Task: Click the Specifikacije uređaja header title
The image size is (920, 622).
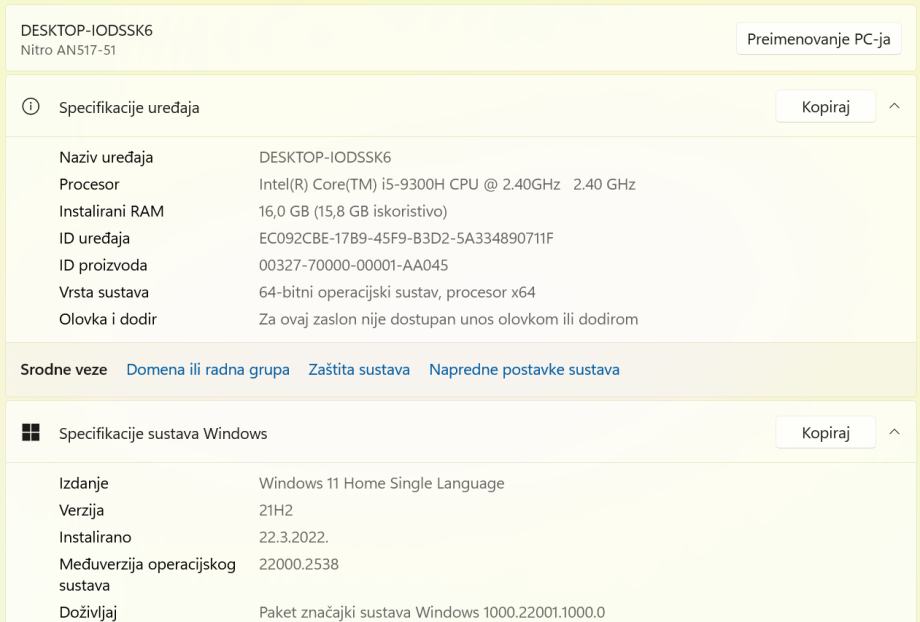Action: pyautogui.click(x=129, y=108)
